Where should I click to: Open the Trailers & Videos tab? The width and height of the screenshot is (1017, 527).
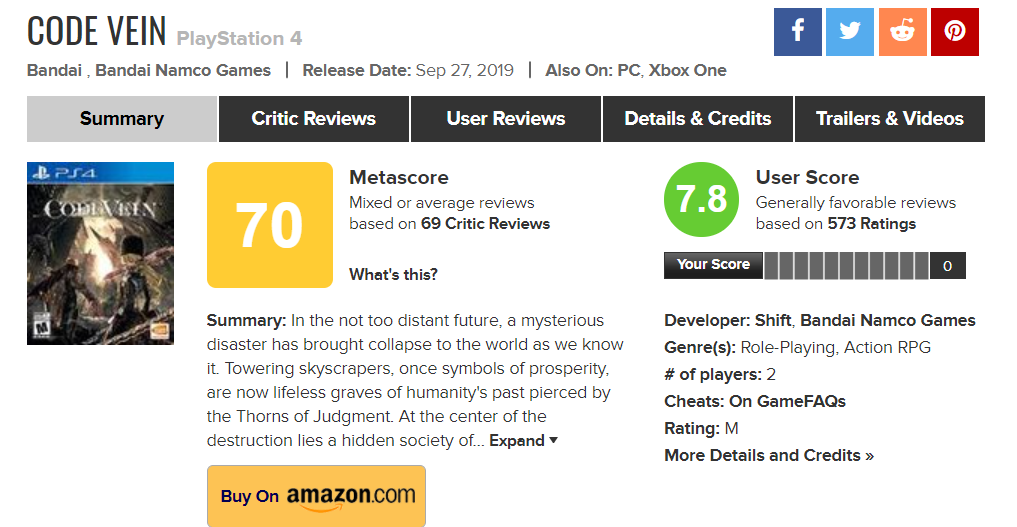pyautogui.click(x=889, y=119)
